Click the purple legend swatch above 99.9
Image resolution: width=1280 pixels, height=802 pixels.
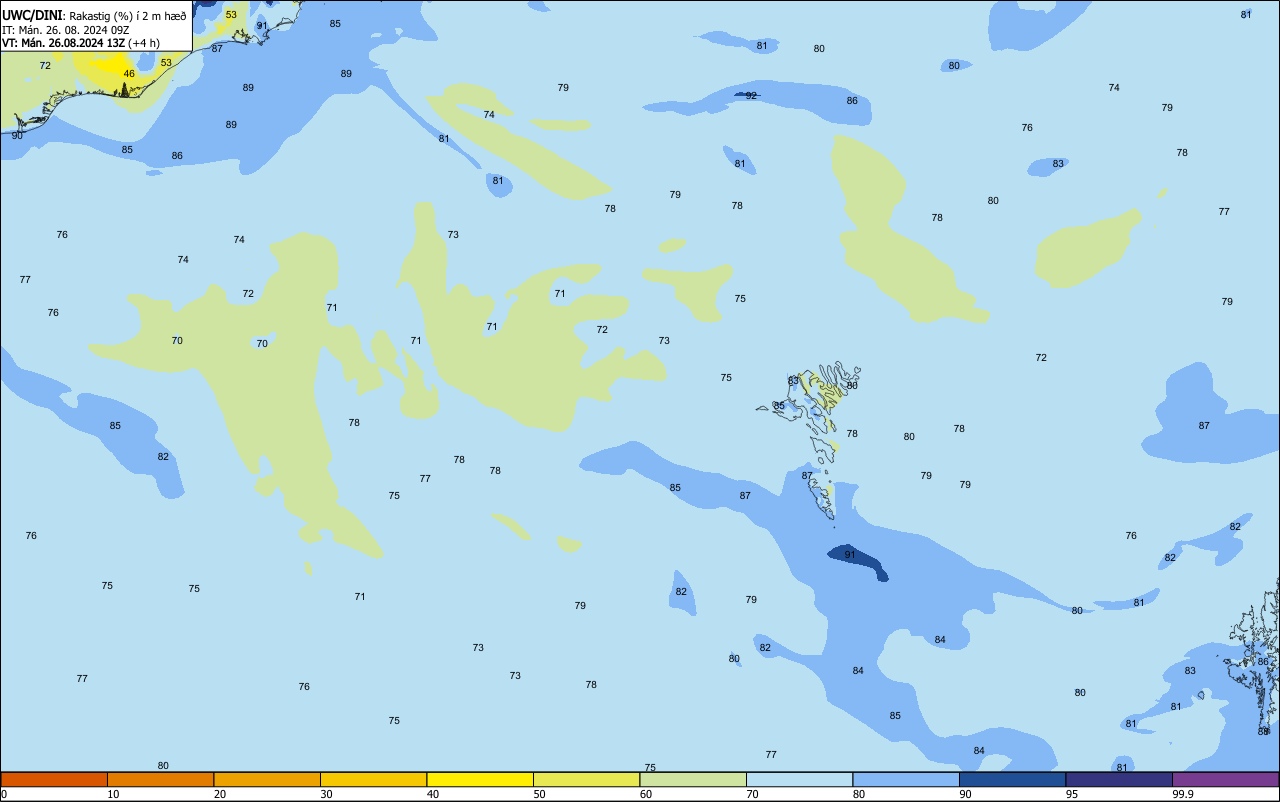pos(1225,779)
